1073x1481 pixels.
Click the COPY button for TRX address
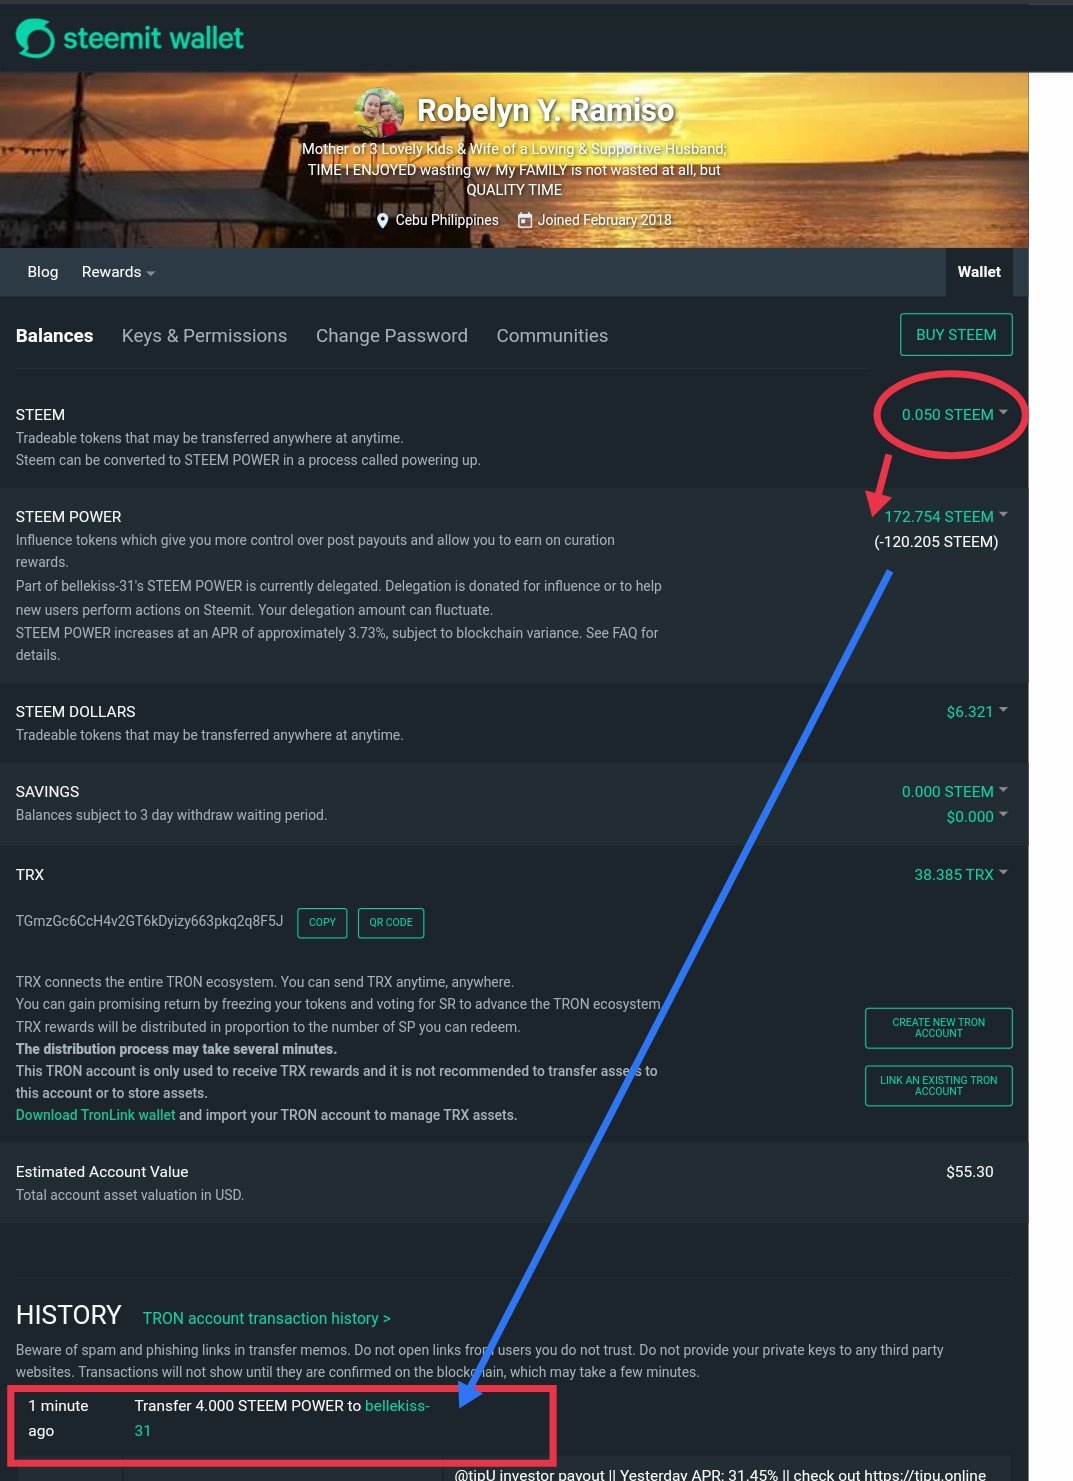[x=322, y=923]
